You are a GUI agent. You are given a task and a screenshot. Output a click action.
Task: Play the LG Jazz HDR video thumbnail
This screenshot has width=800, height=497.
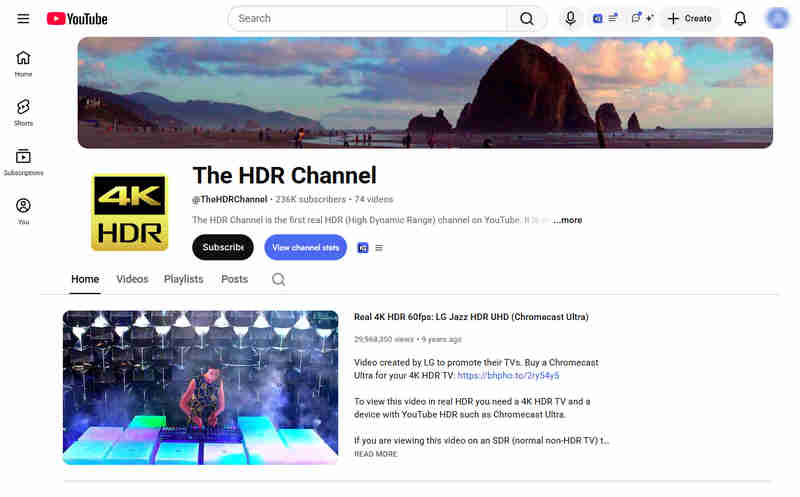tap(201, 387)
